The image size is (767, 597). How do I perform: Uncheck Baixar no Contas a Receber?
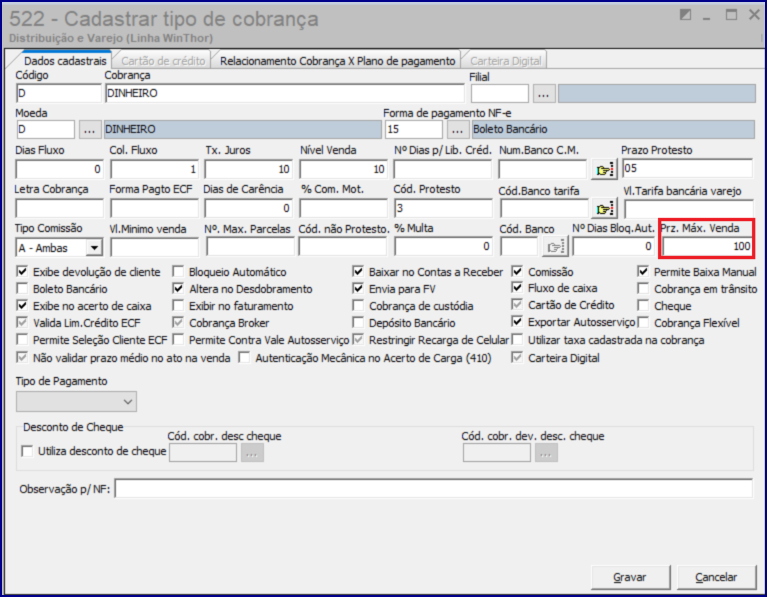(x=359, y=272)
